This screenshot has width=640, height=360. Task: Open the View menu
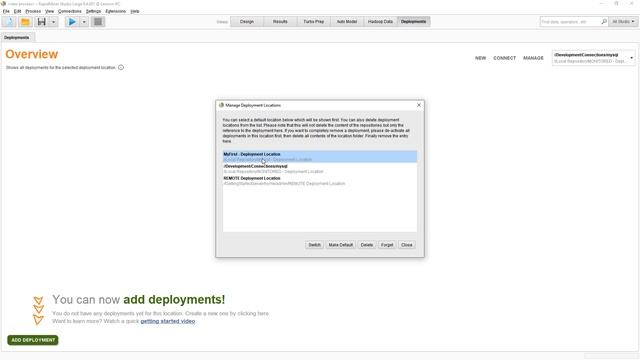[x=49, y=11]
